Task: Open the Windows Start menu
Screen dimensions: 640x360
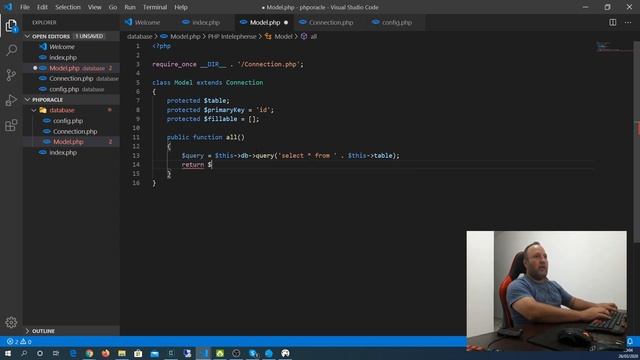Action: tap(8, 353)
